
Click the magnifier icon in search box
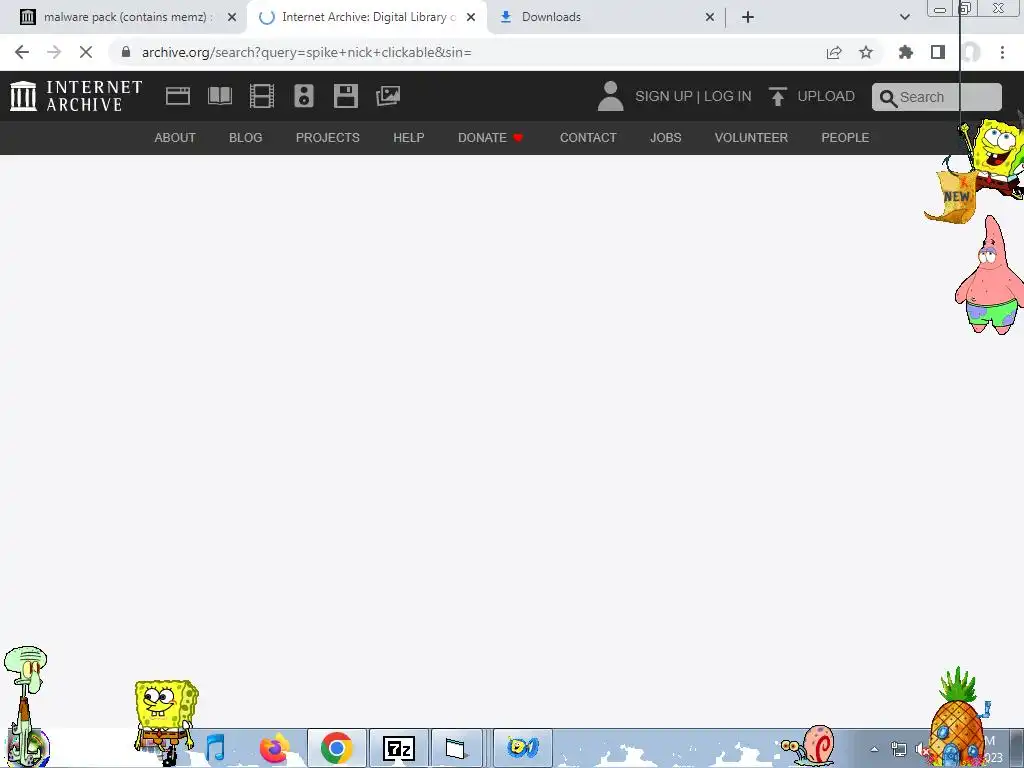pyautogui.click(x=888, y=98)
